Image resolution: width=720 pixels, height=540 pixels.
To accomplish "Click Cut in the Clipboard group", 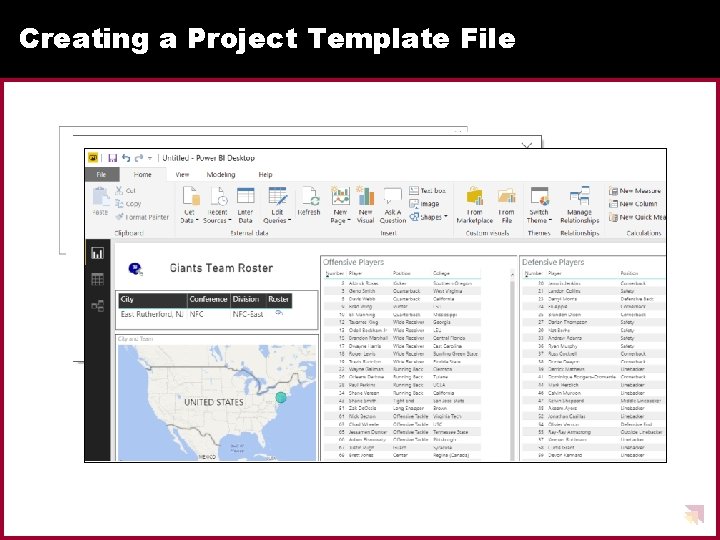I will tap(126, 190).
